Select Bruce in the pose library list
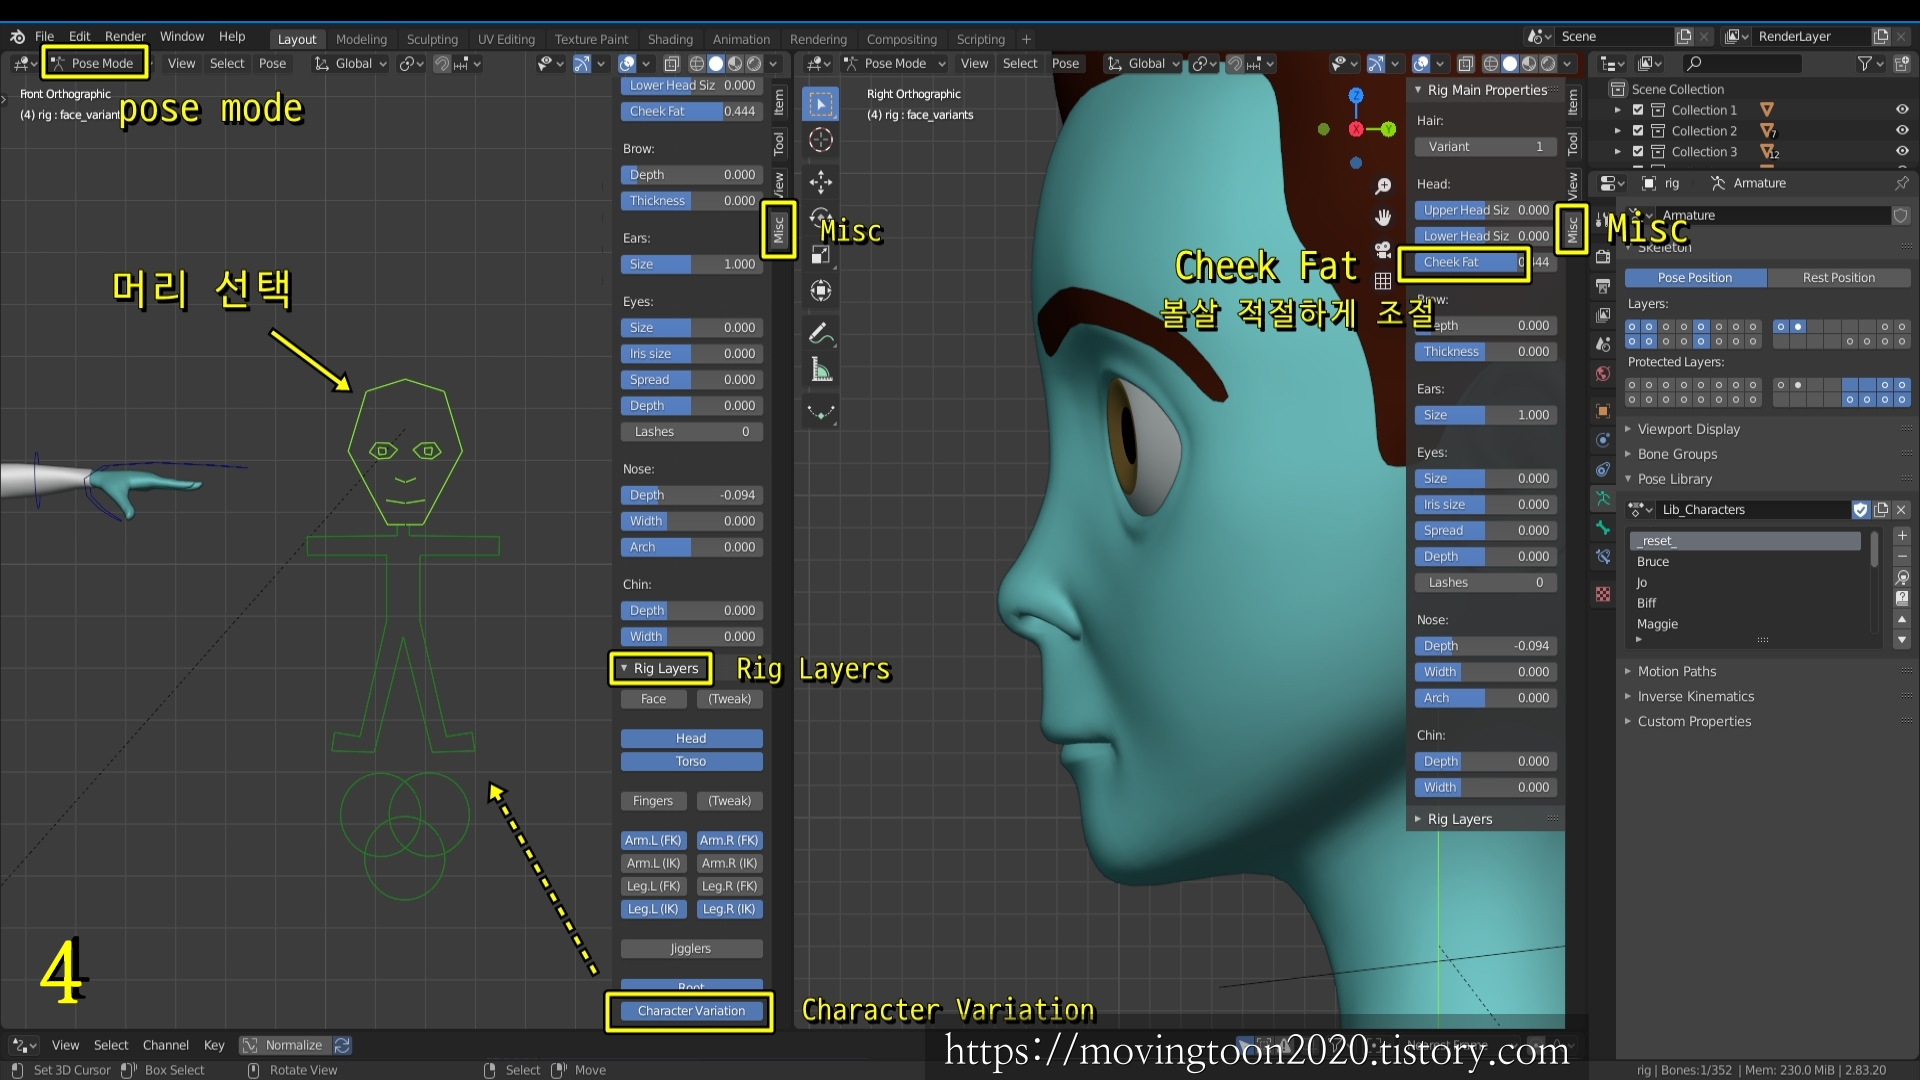Image resolution: width=1920 pixels, height=1080 pixels. pos(1653,562)
